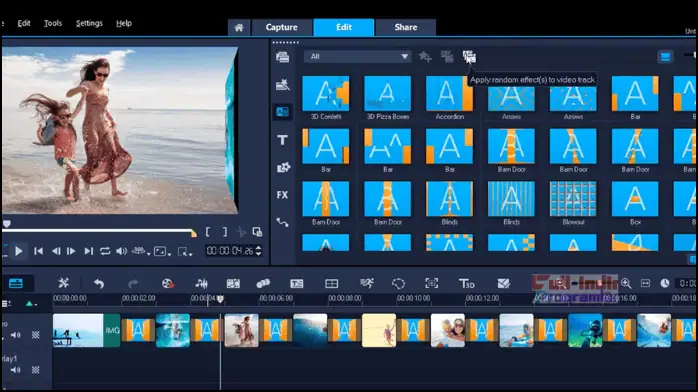Open the Title library (T icon)
Viewport: 698px width, 392px height.
[282, 140]
